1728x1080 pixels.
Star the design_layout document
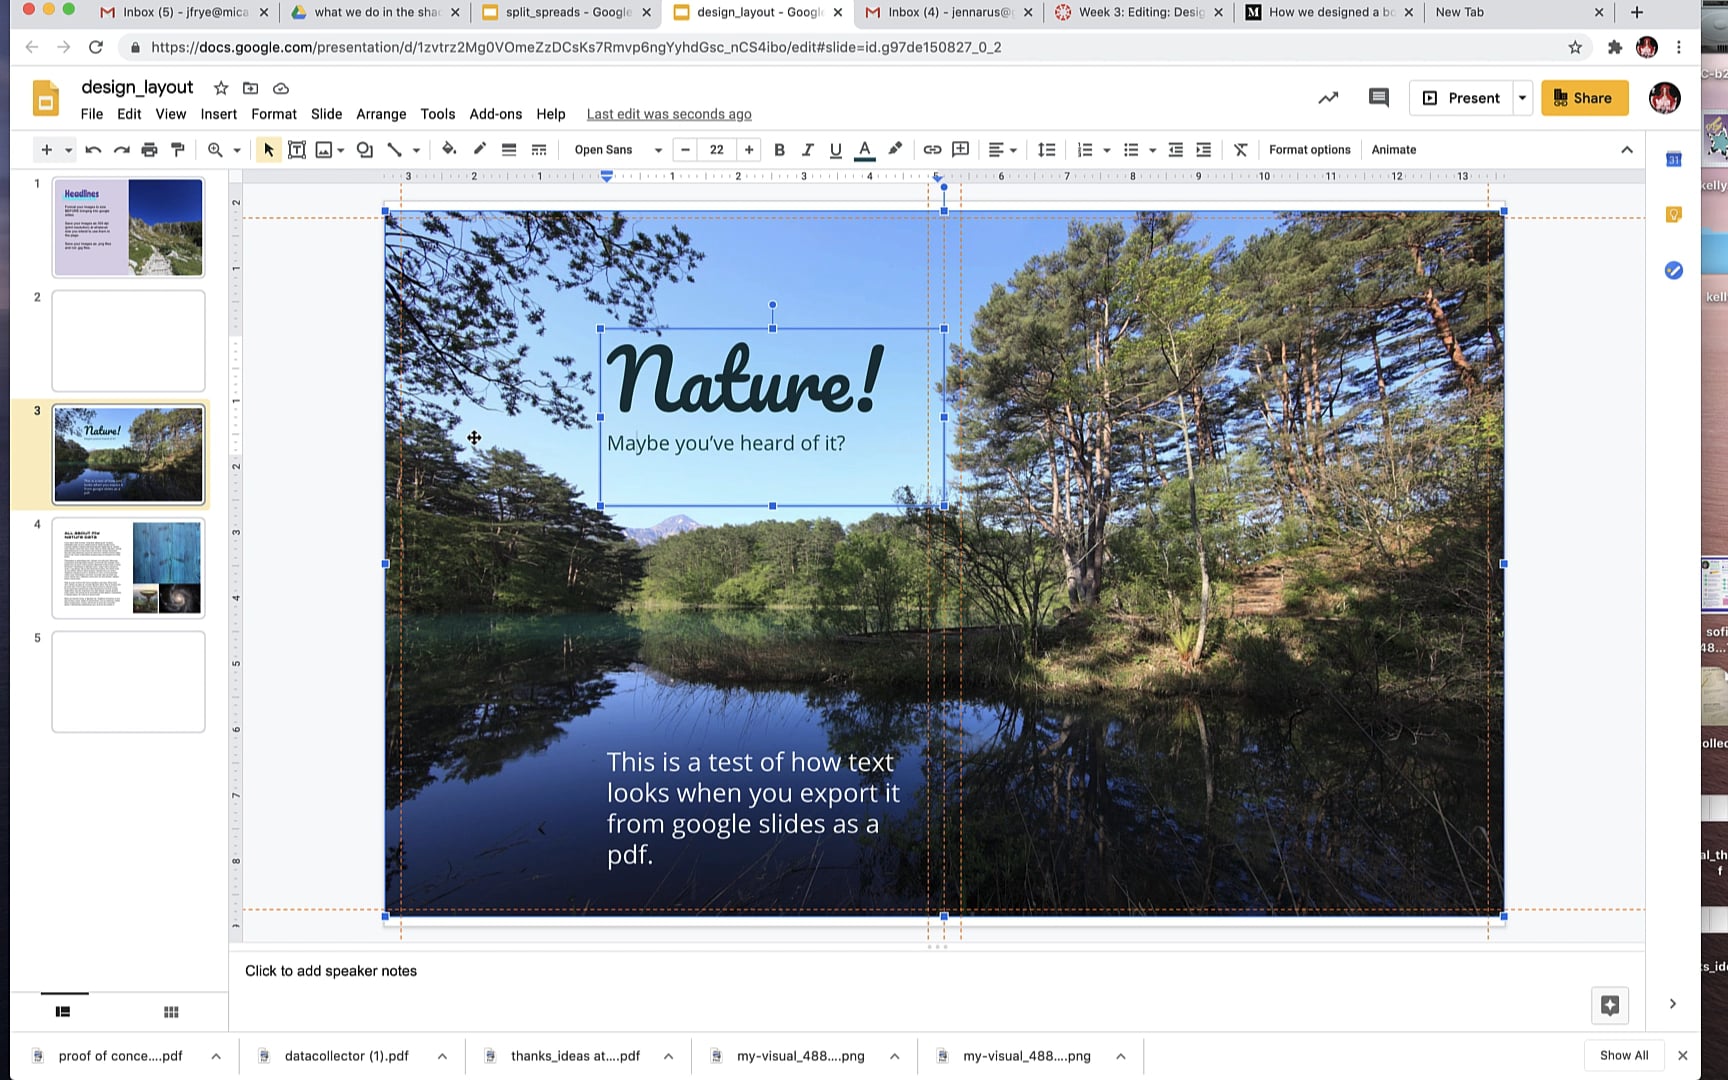click(x=221, y=88)
